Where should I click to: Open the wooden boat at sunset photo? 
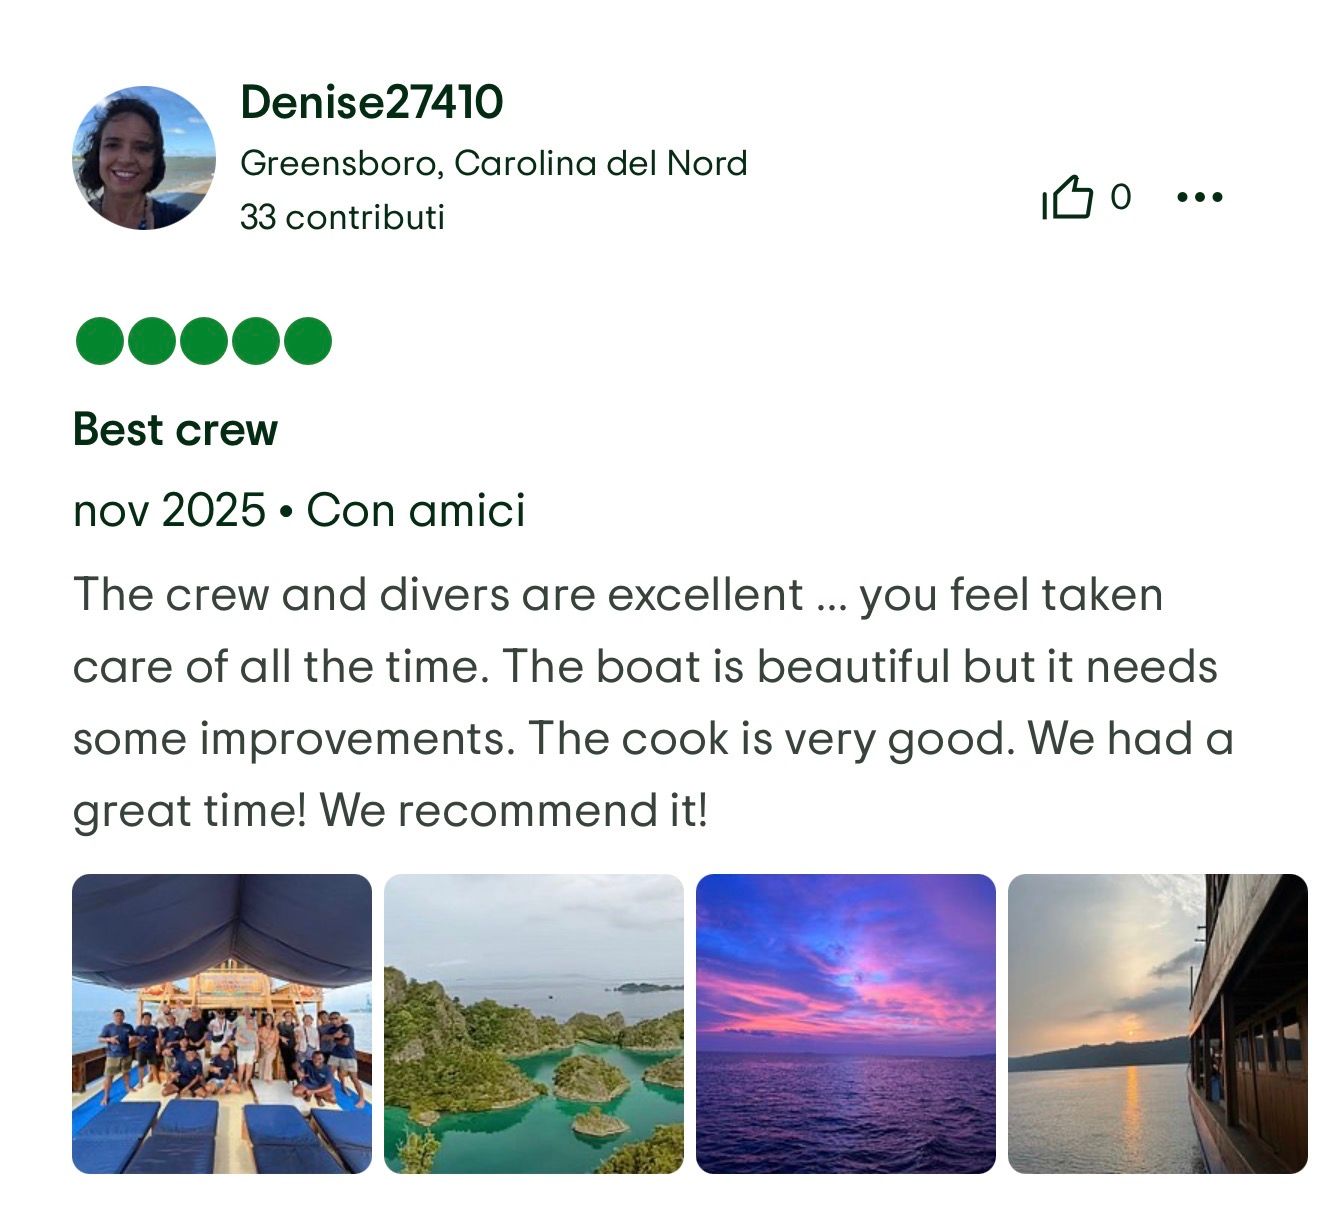[x=1158, y=1024]
